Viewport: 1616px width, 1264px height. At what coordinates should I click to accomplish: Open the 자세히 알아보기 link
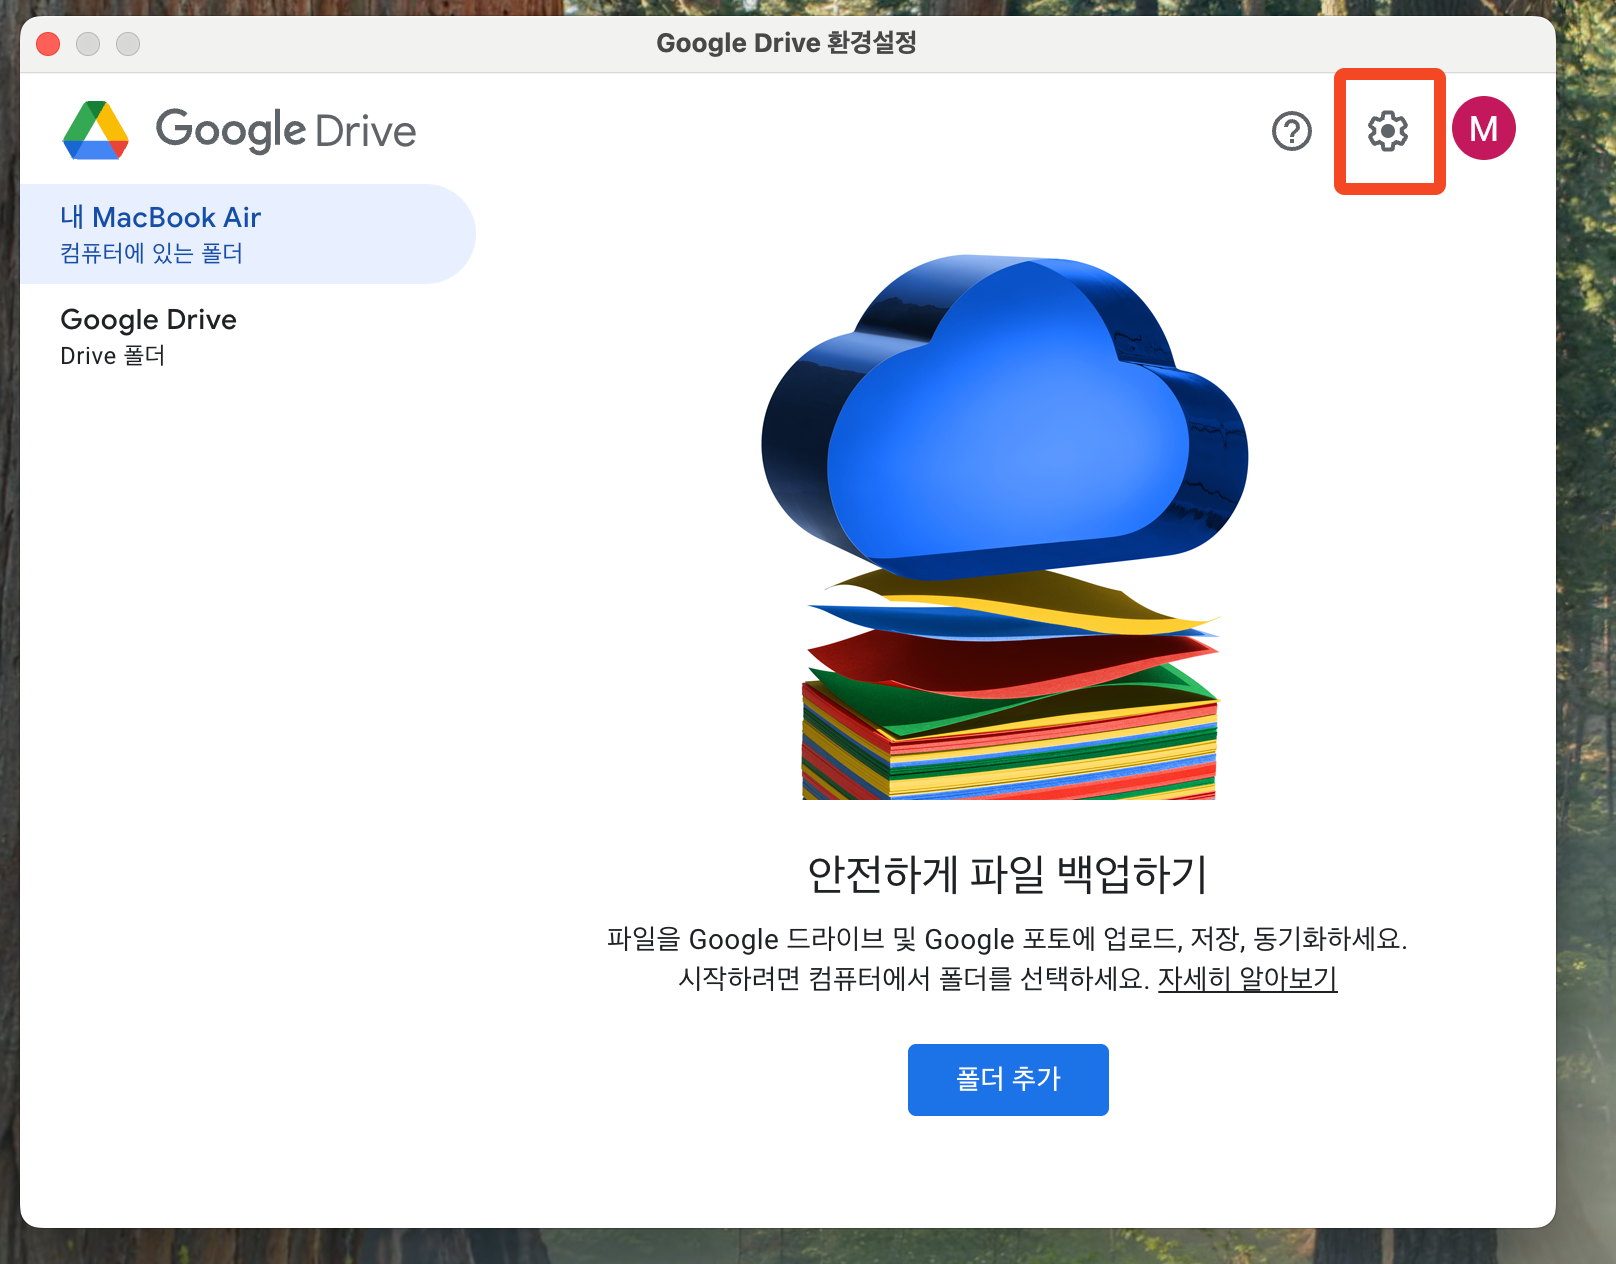[x=1247, y=978]
